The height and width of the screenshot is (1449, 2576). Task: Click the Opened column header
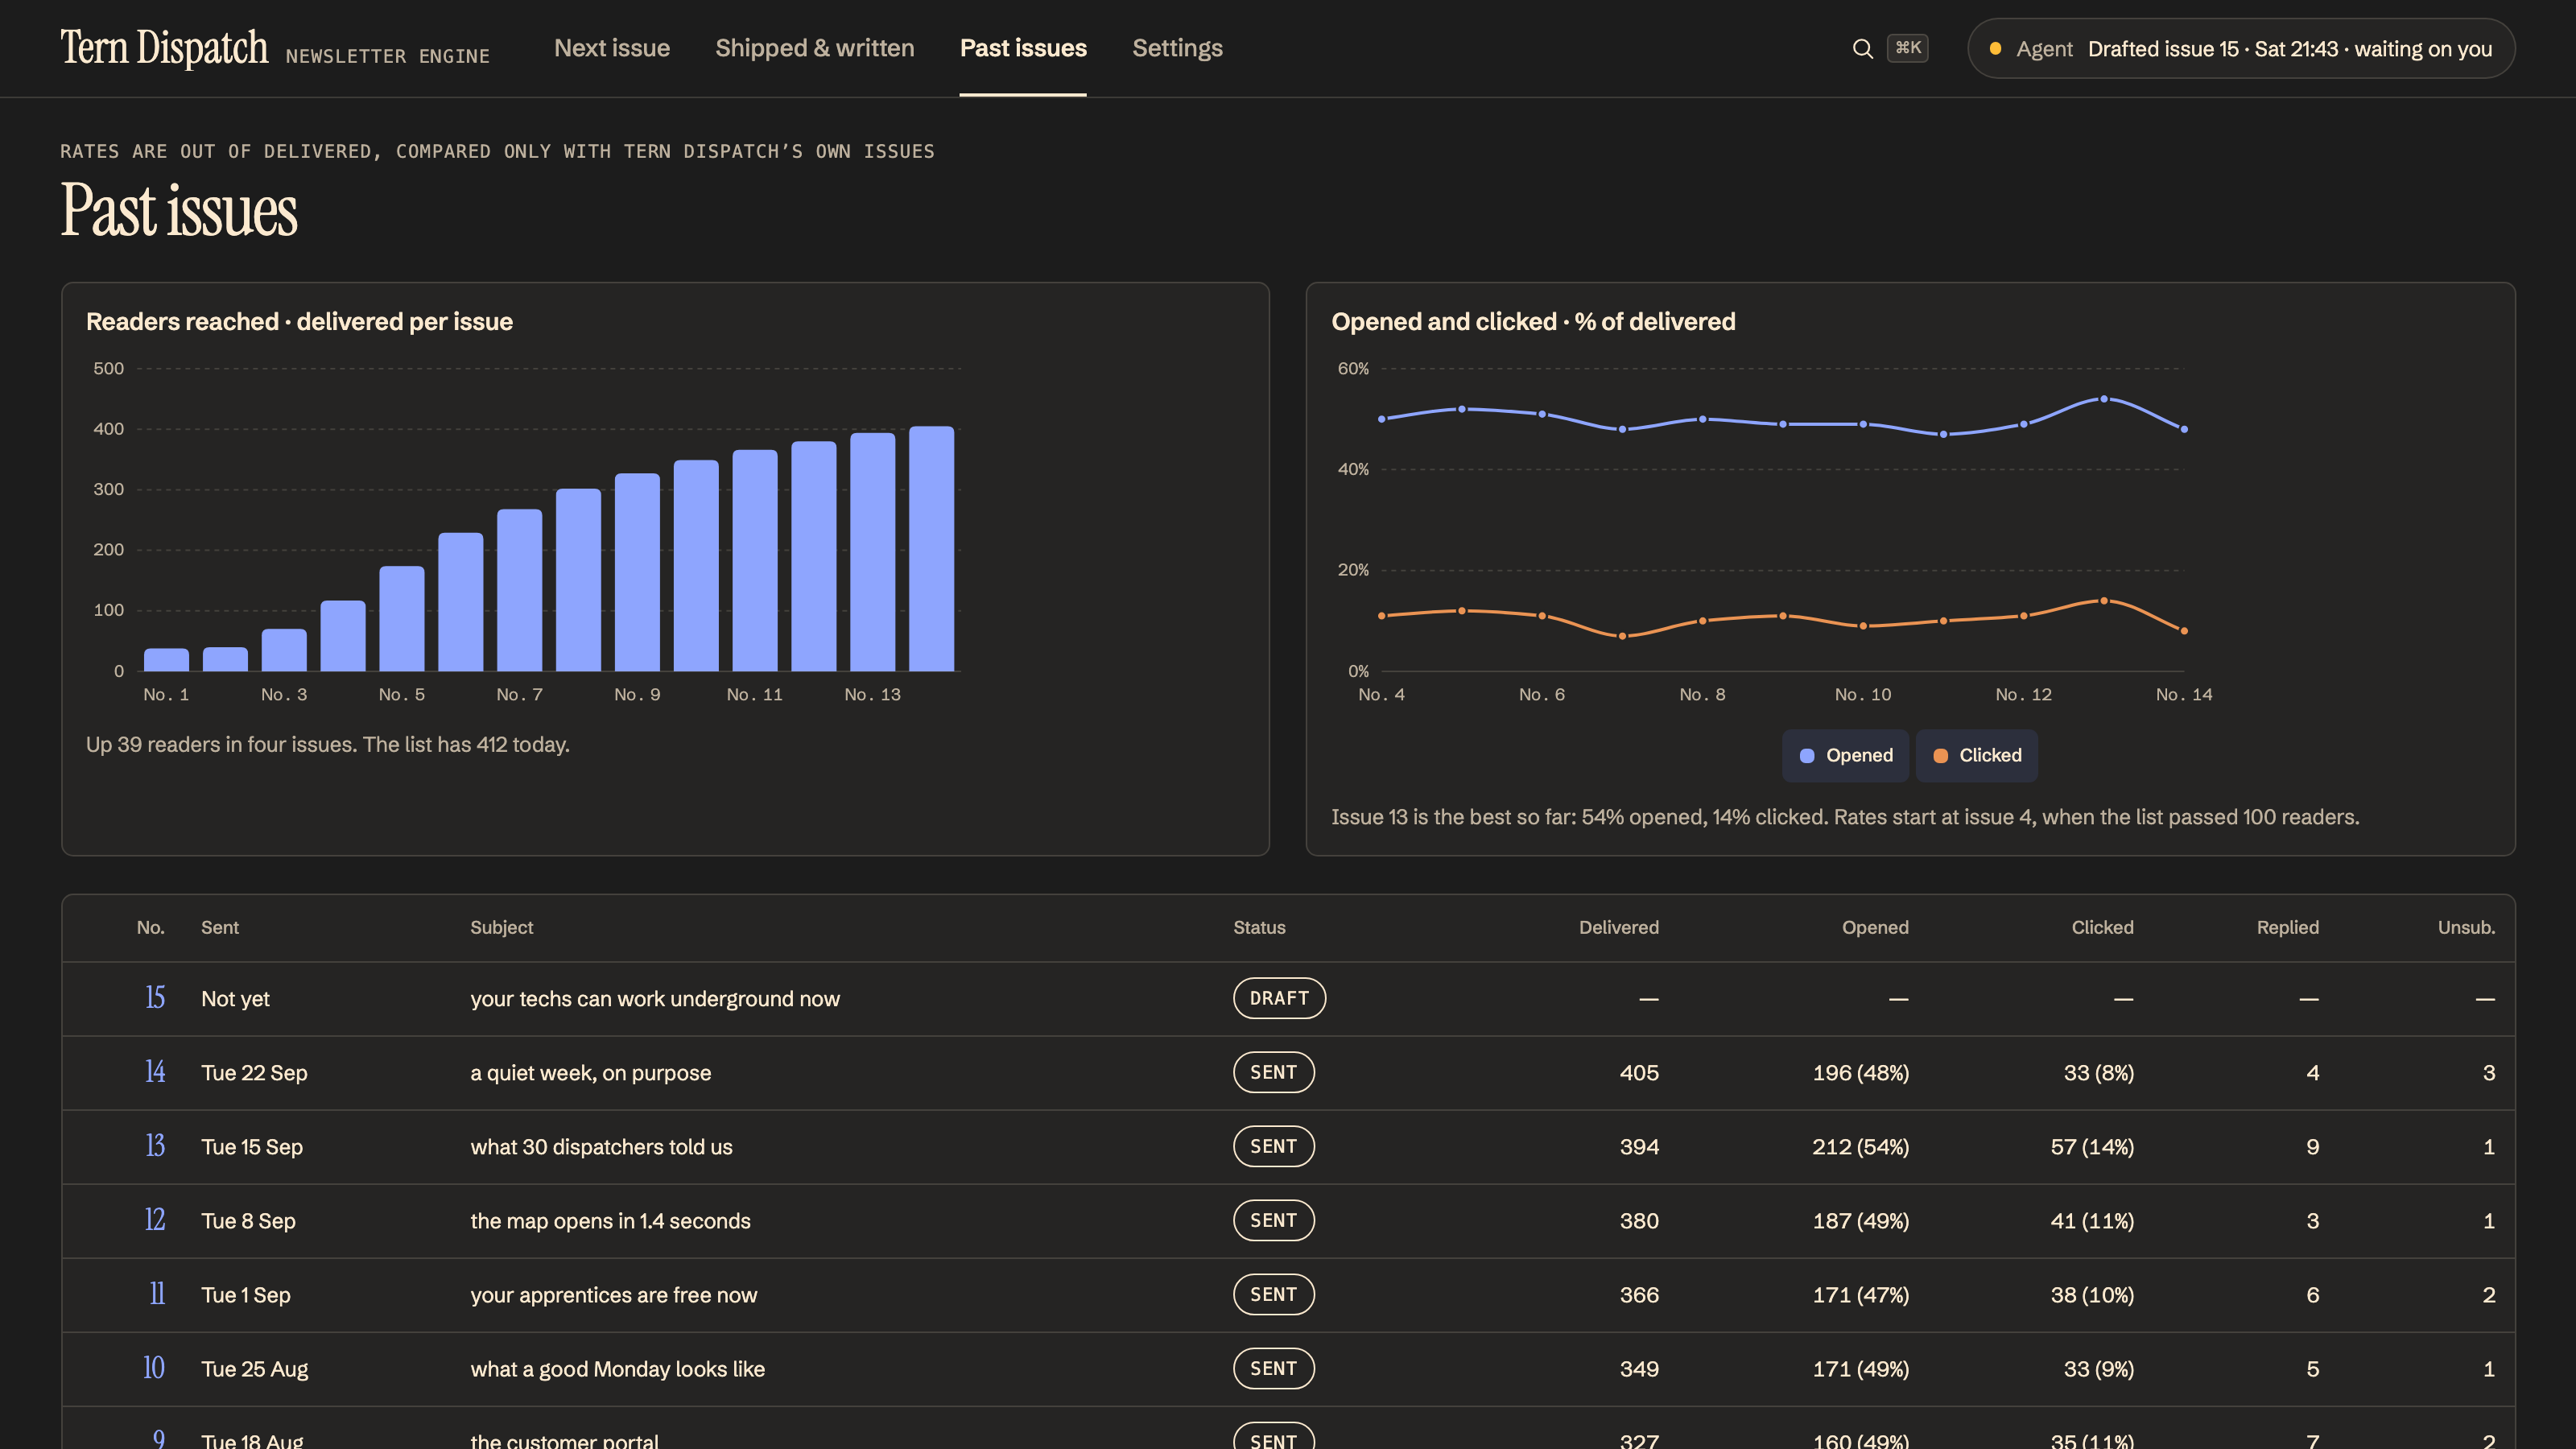1875,927
